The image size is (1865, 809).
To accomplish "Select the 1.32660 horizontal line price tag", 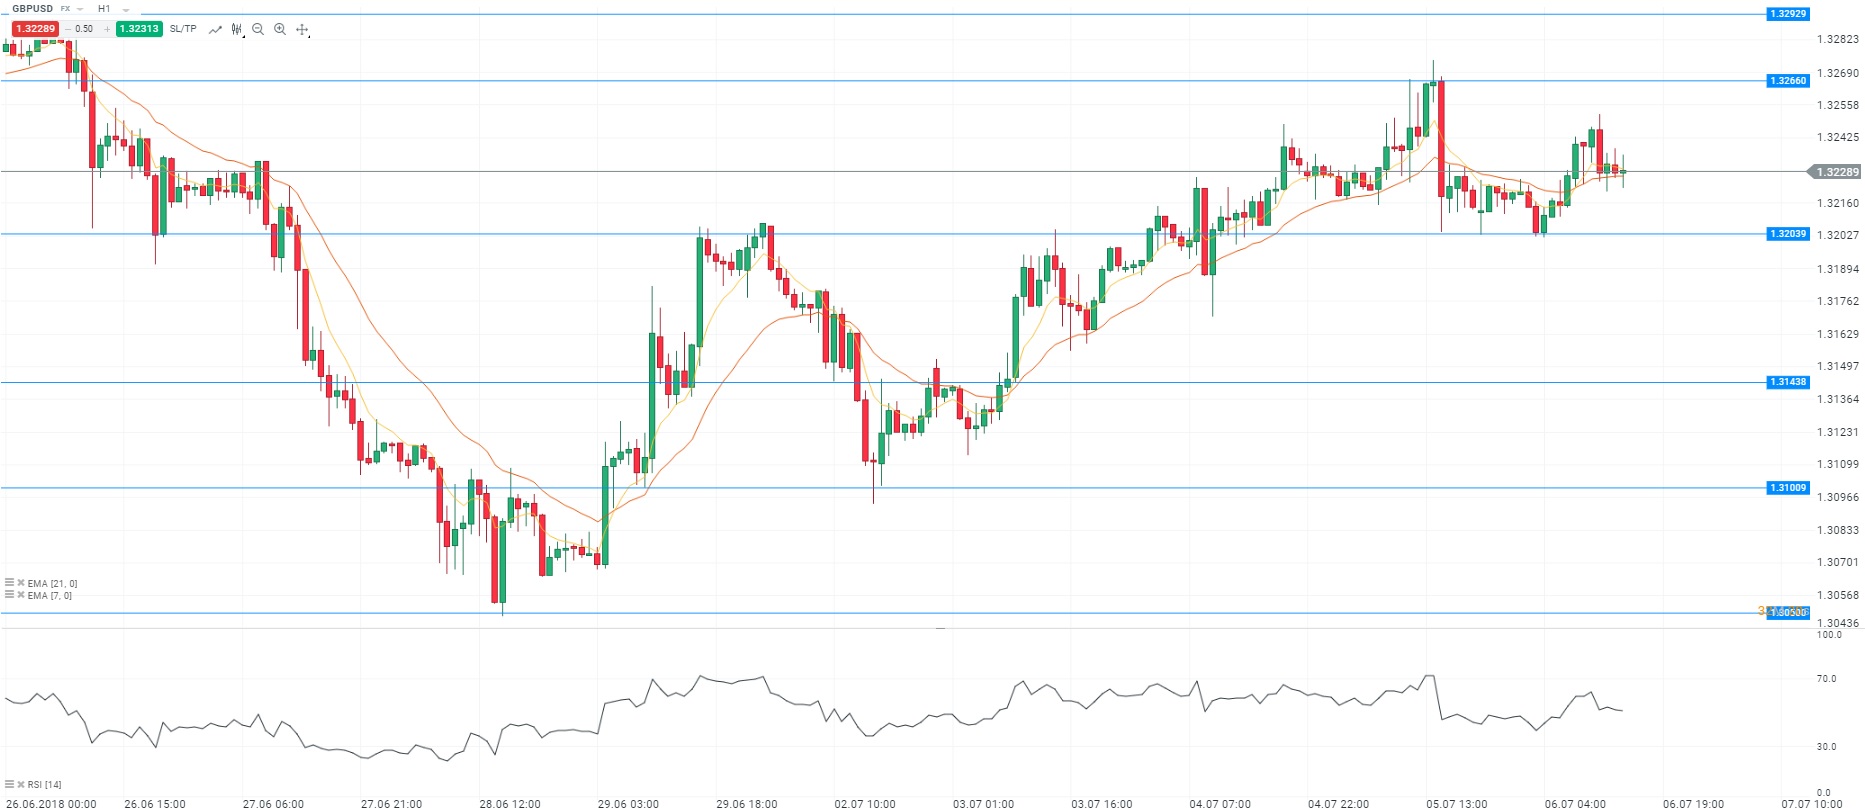I will click(1788, 81).
